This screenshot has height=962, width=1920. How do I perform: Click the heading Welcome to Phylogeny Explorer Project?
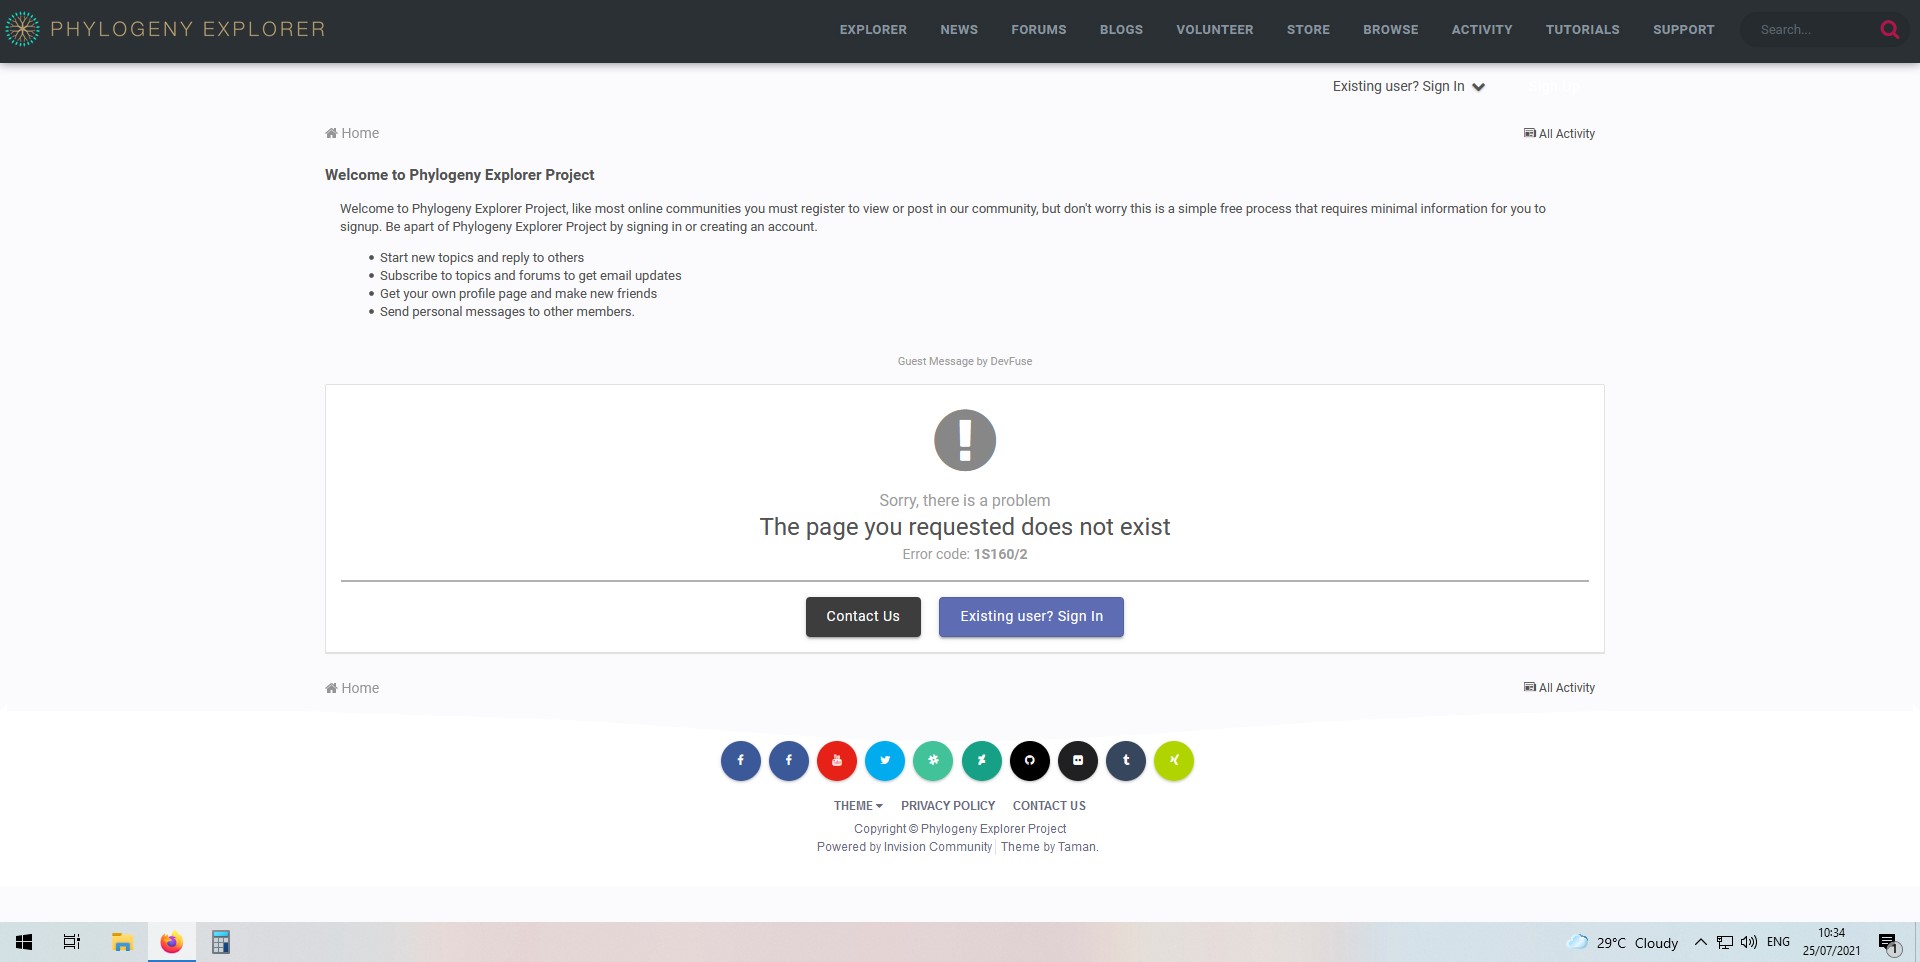[x=459, y=175]
